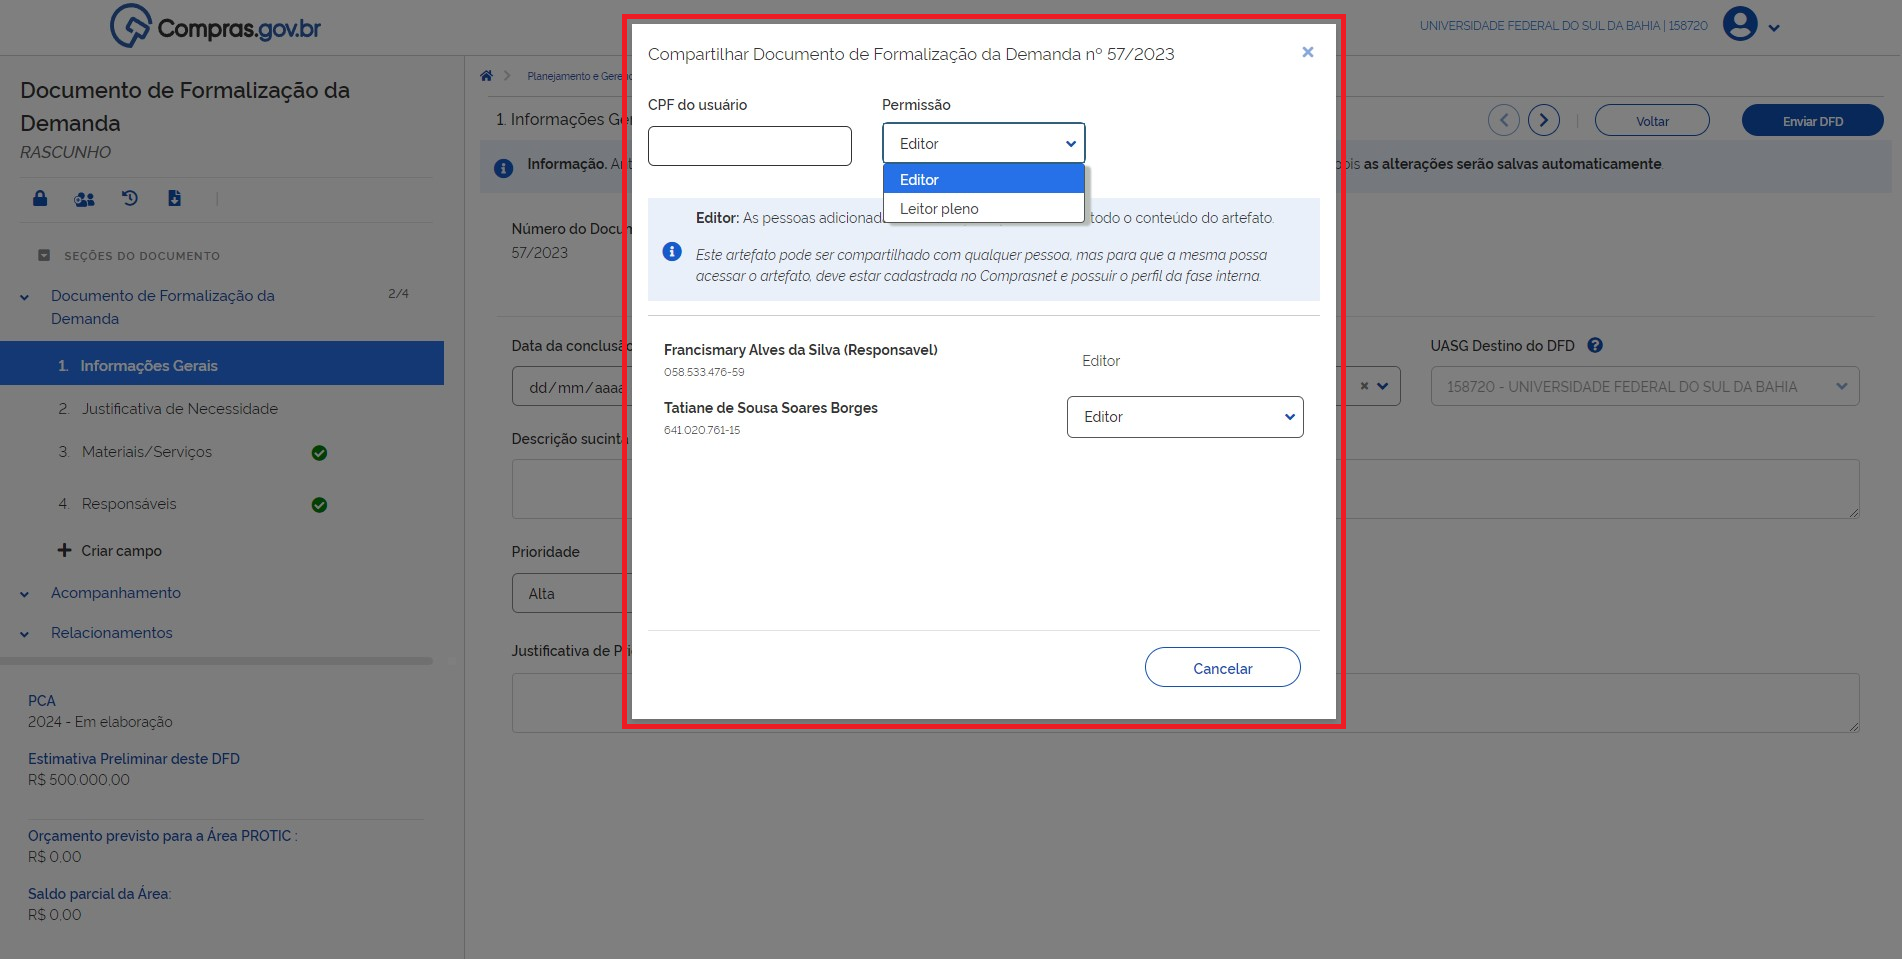The height and width of the screenshot is (959, 1902).
Task: Click the home breadcrumb icon
Action: coord(486,76)
